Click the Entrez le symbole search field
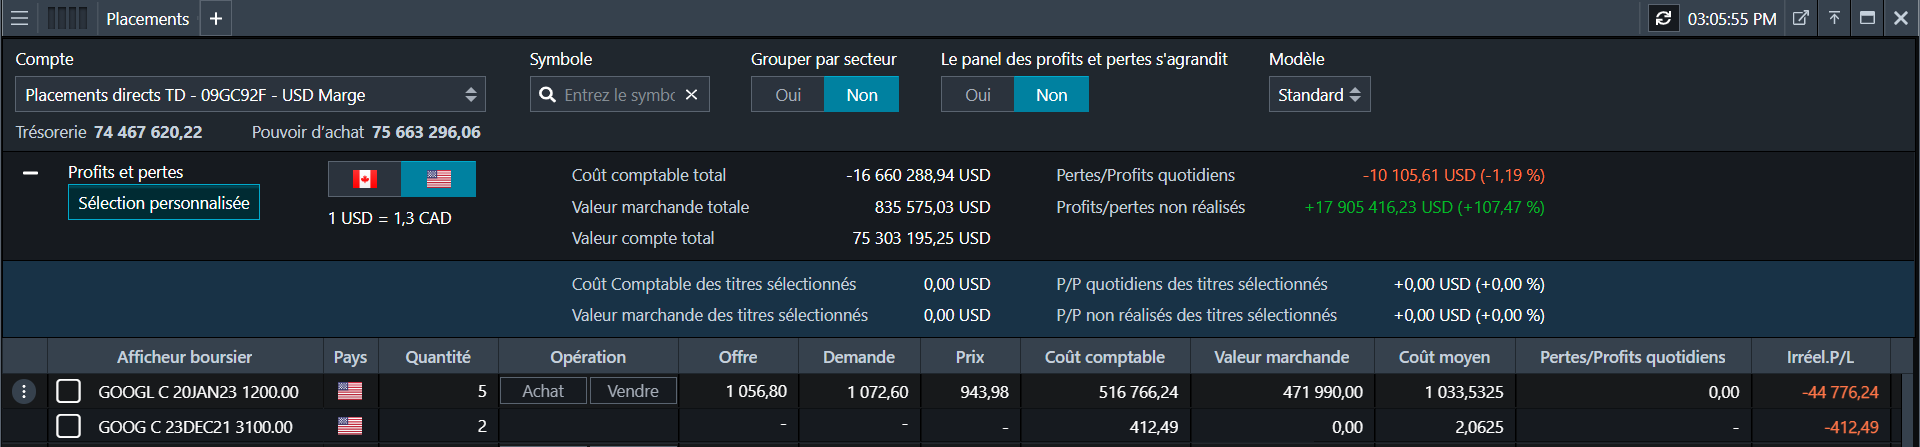 tap(618, 95)
